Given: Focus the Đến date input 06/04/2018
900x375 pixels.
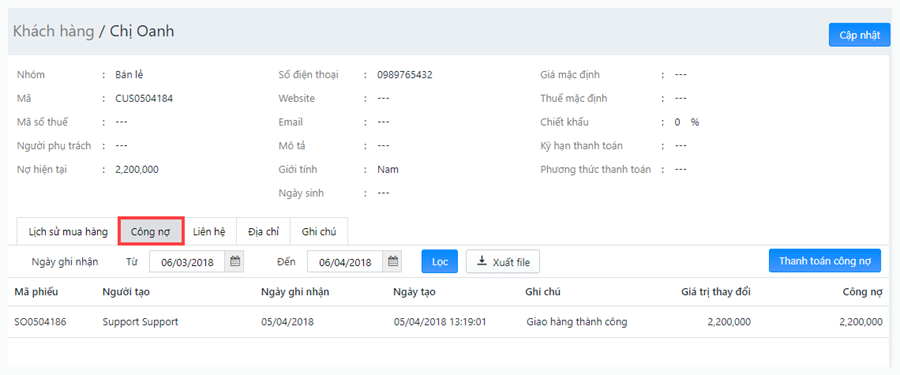Looking at the screenshot, I should coord(345,262).
